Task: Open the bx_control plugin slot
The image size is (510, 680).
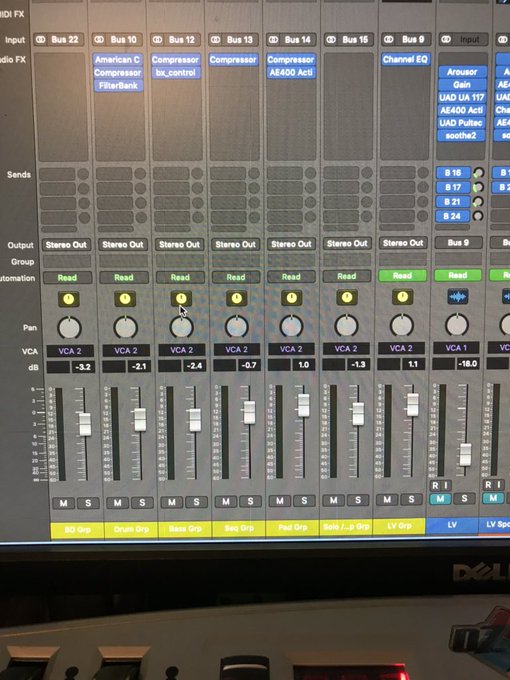Action: point(176,72)
